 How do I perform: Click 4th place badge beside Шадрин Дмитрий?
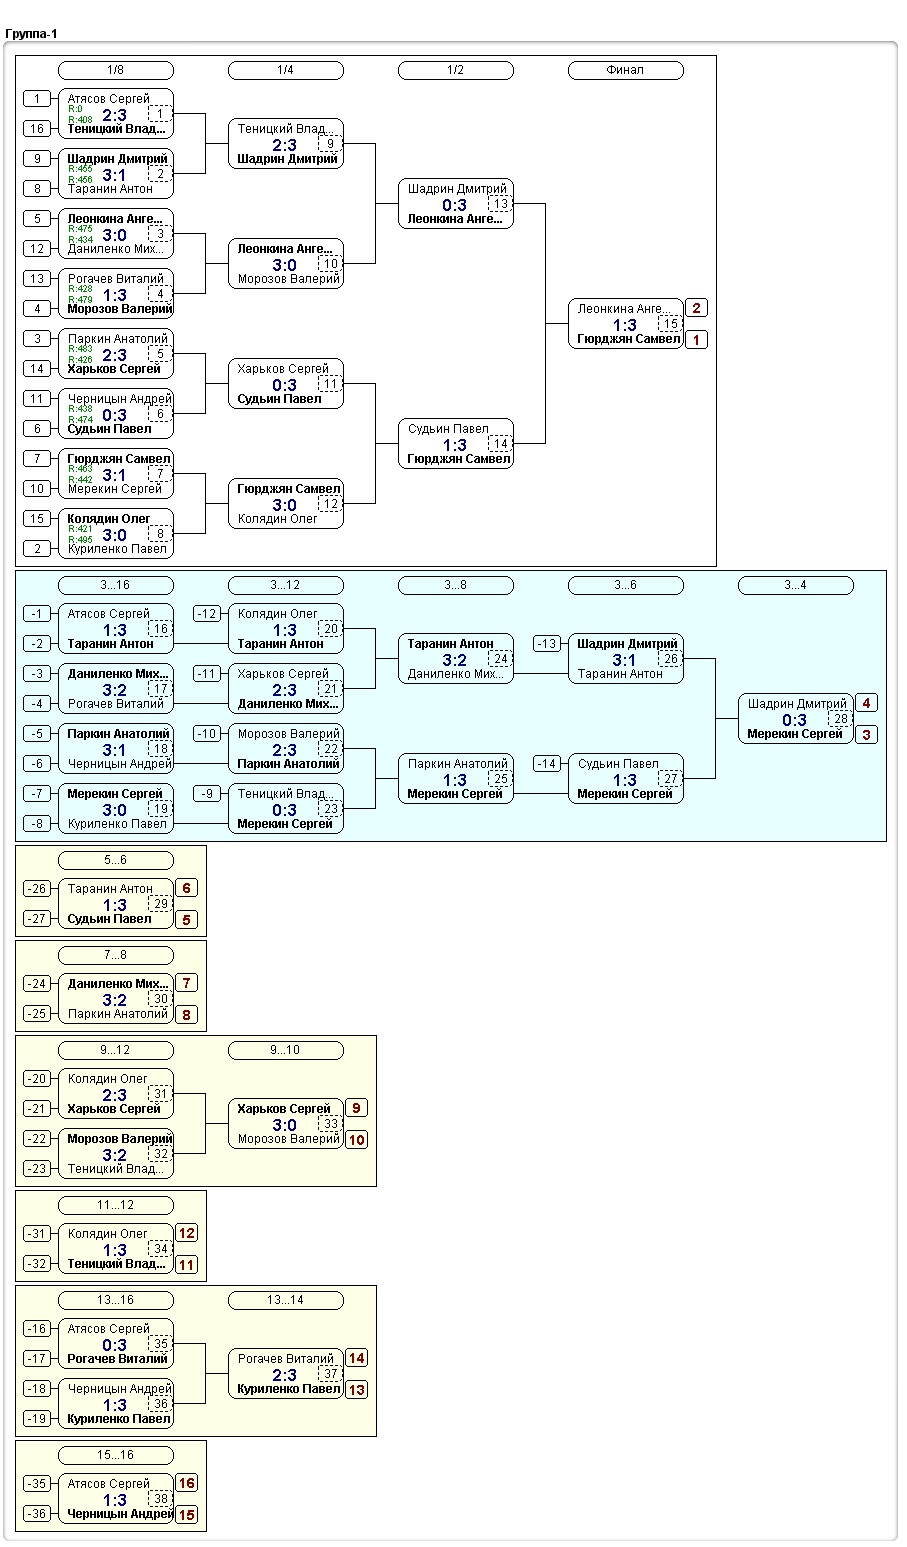coord(866,704)
